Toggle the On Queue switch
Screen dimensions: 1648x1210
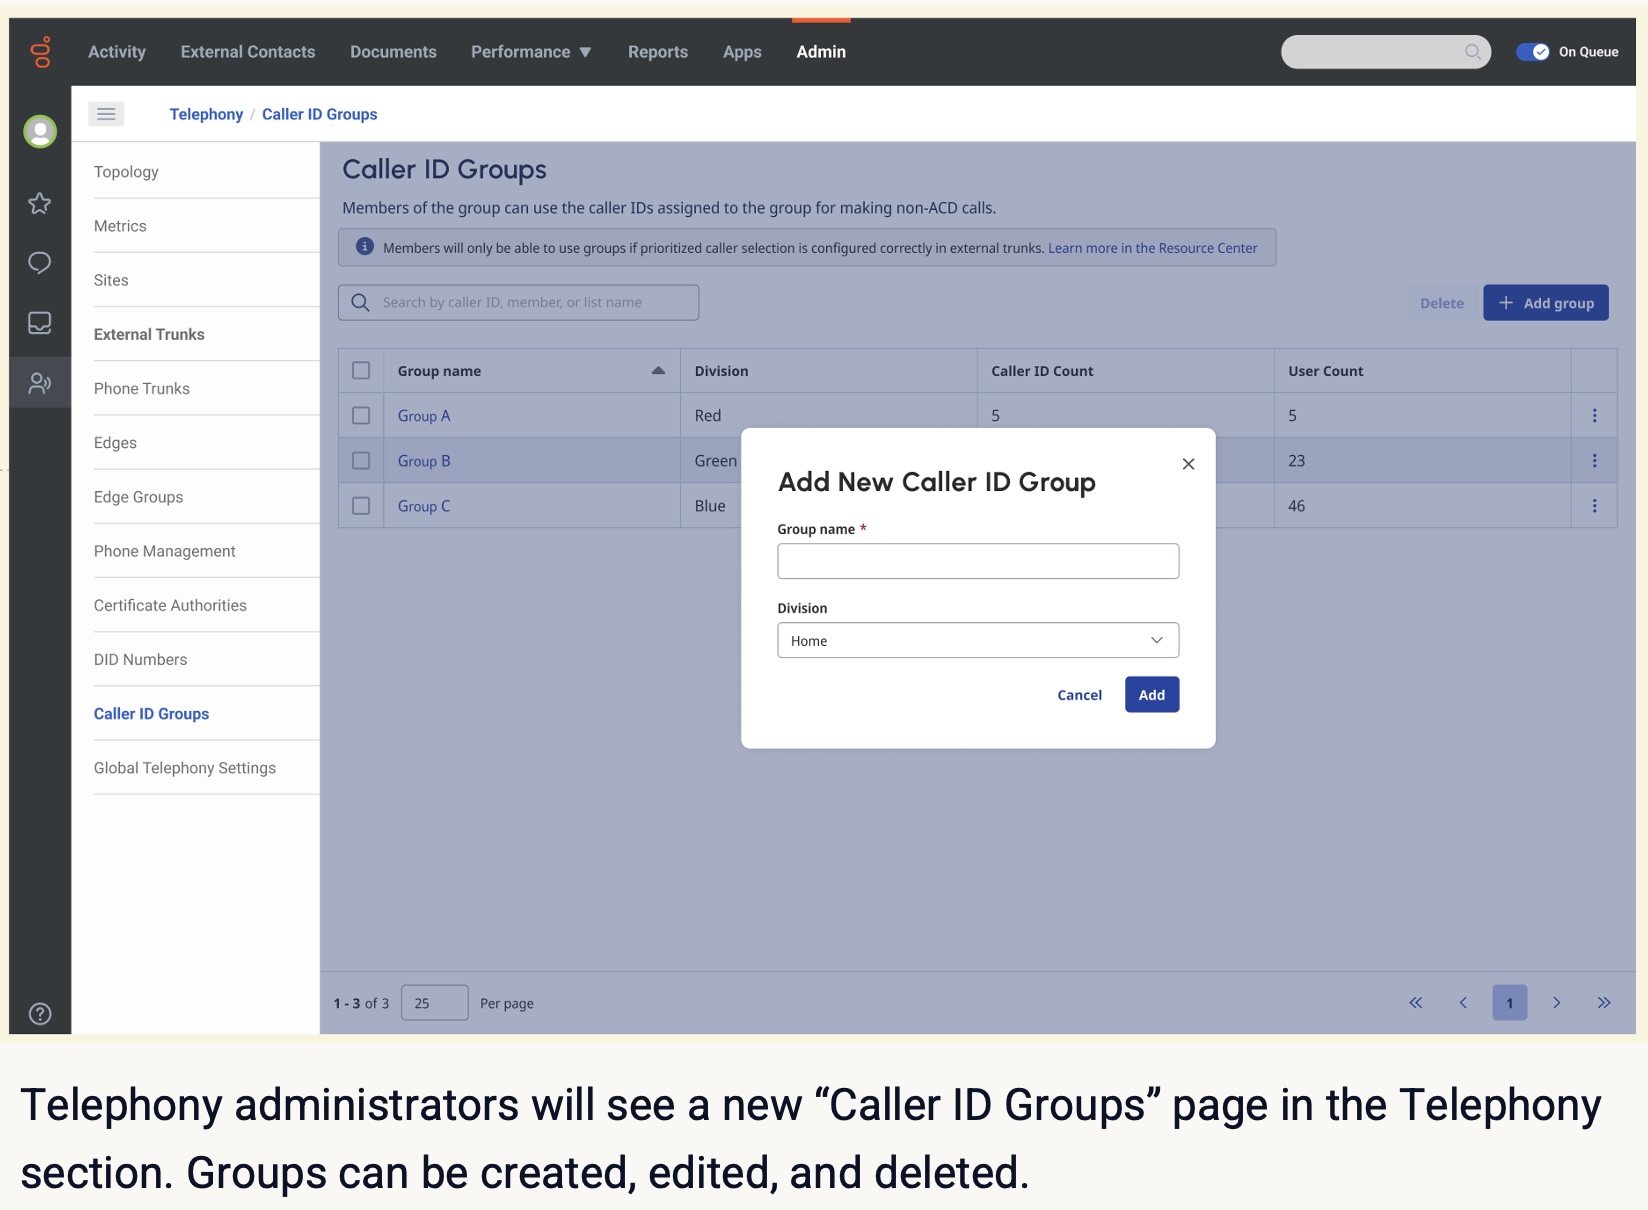[x=1532, y=52]
